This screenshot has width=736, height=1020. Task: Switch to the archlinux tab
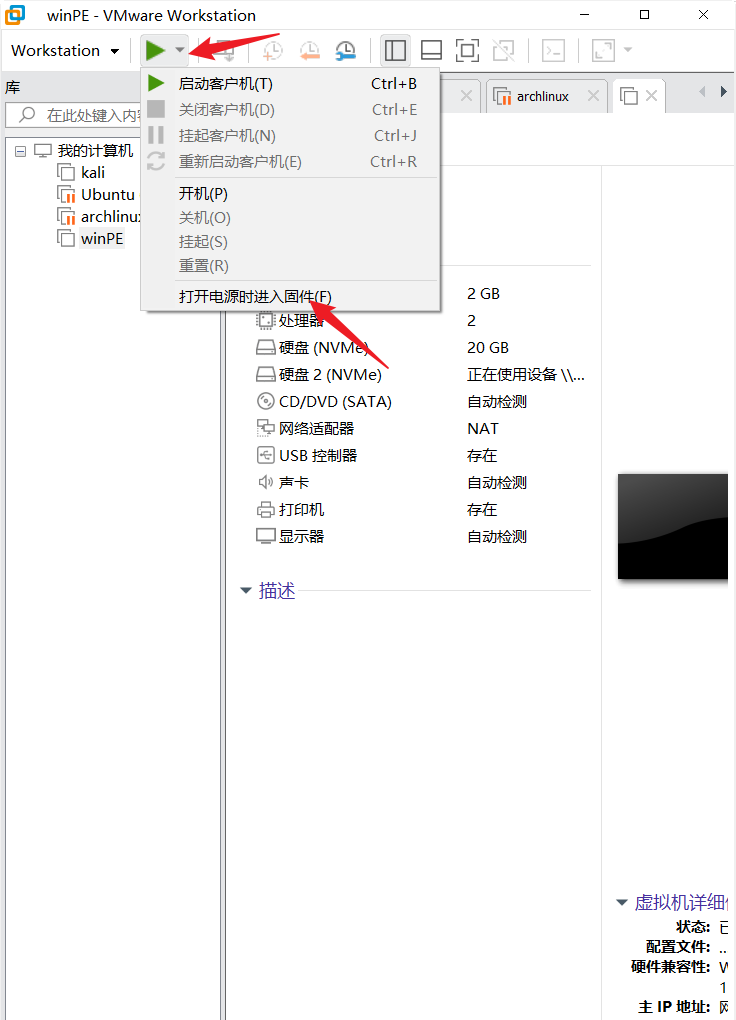tap(542, 96)
